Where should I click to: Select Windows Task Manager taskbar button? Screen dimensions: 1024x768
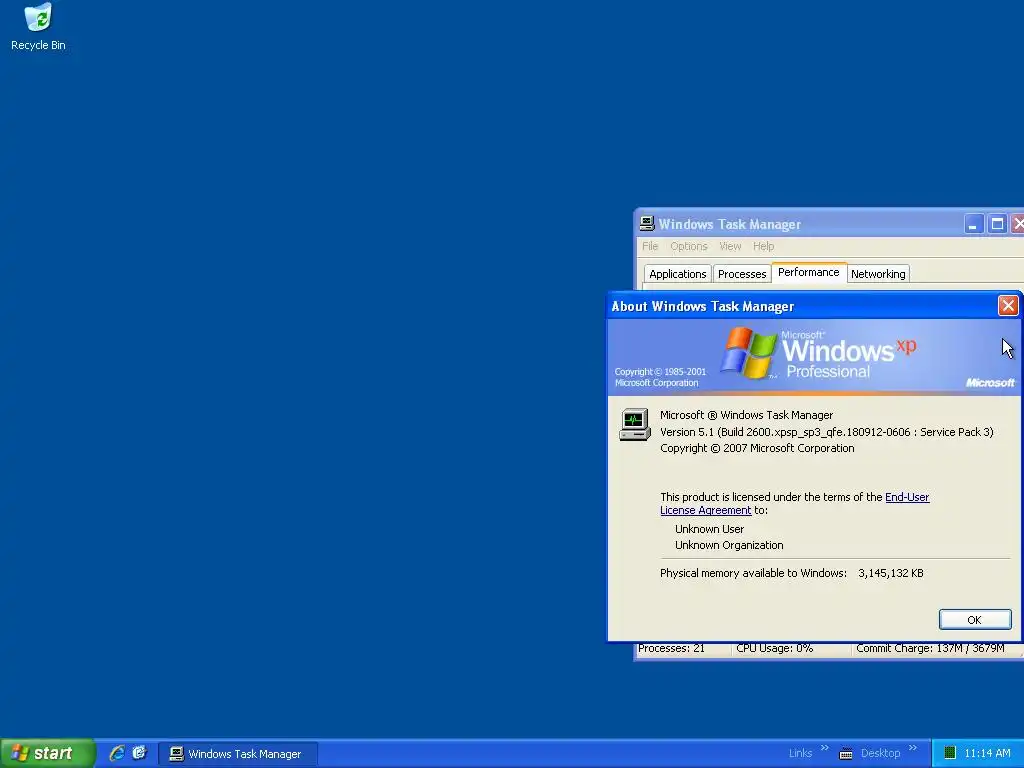tap(238, 754)
